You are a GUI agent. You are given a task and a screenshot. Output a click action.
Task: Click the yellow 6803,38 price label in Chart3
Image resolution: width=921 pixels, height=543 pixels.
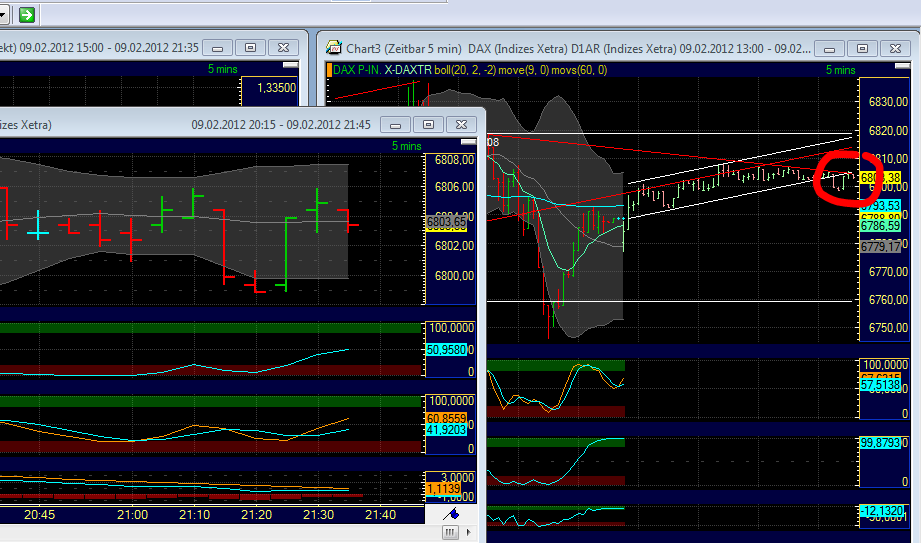click(874, 178)
